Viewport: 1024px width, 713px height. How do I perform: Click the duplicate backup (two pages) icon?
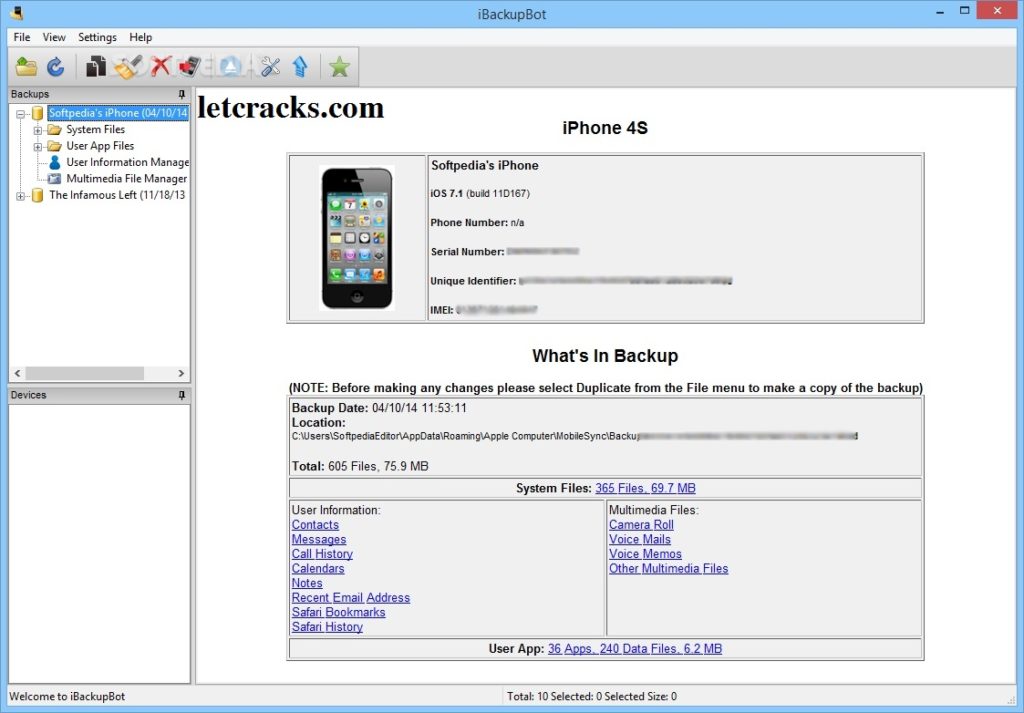pyautogui.click(x=96, y=67)
